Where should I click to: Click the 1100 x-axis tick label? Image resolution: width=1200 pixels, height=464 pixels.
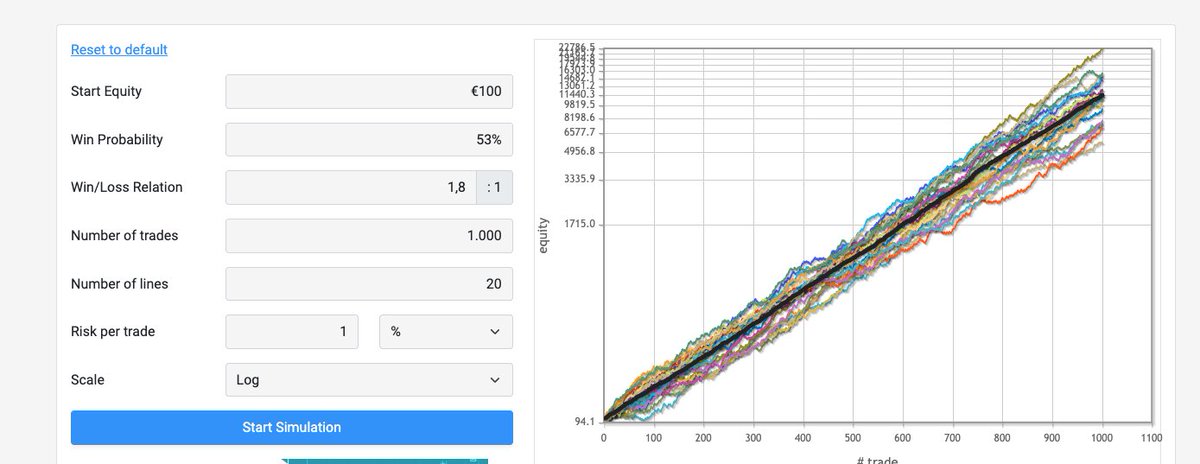[1152, 438]
